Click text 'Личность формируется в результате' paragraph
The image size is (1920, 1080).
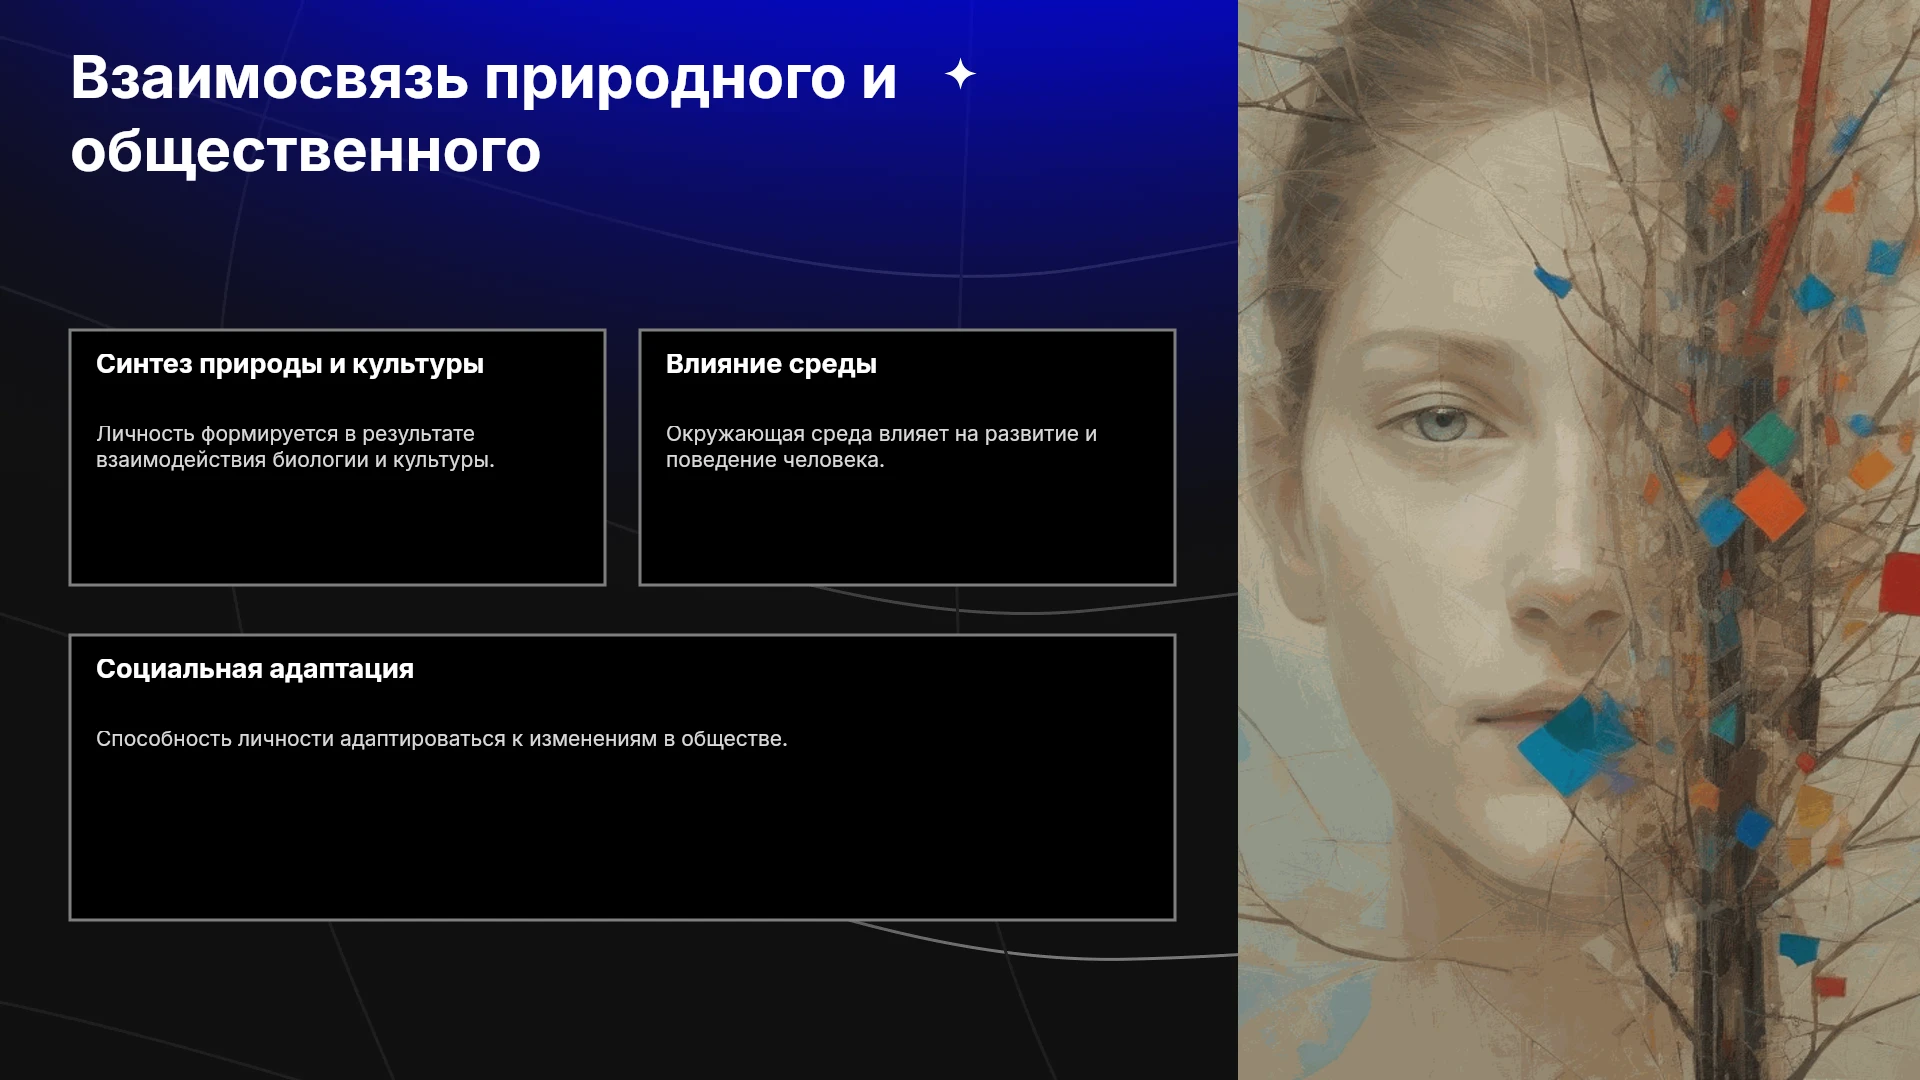coord(295,447)
